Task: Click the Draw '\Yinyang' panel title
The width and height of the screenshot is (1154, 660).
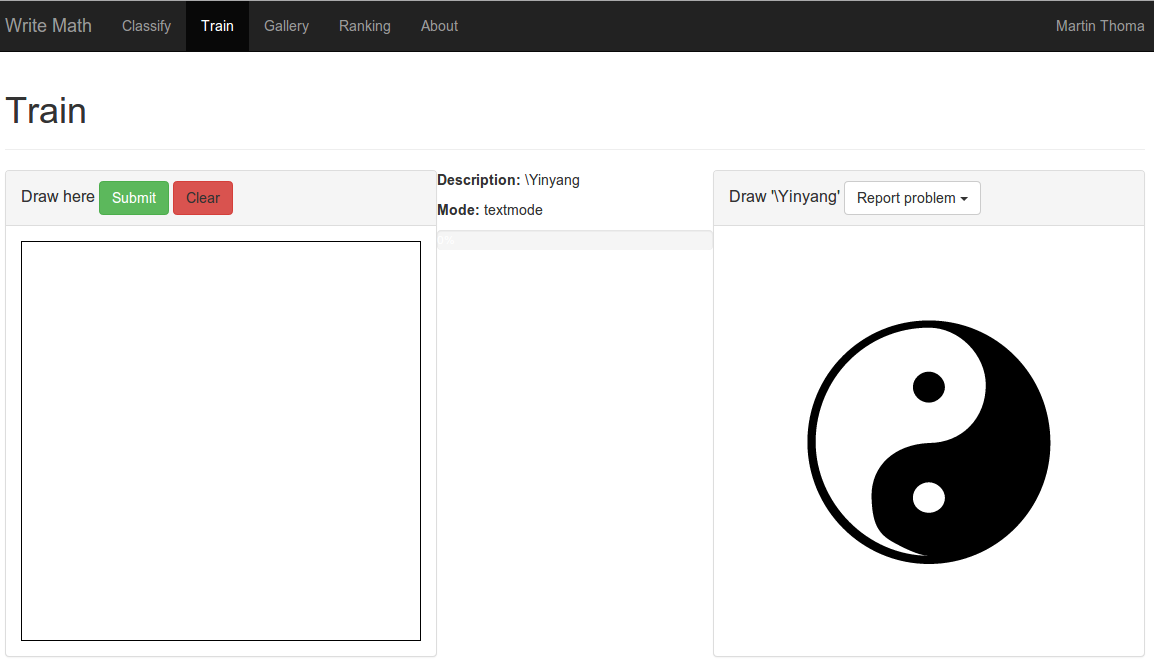Action: [x=784, y=197]
